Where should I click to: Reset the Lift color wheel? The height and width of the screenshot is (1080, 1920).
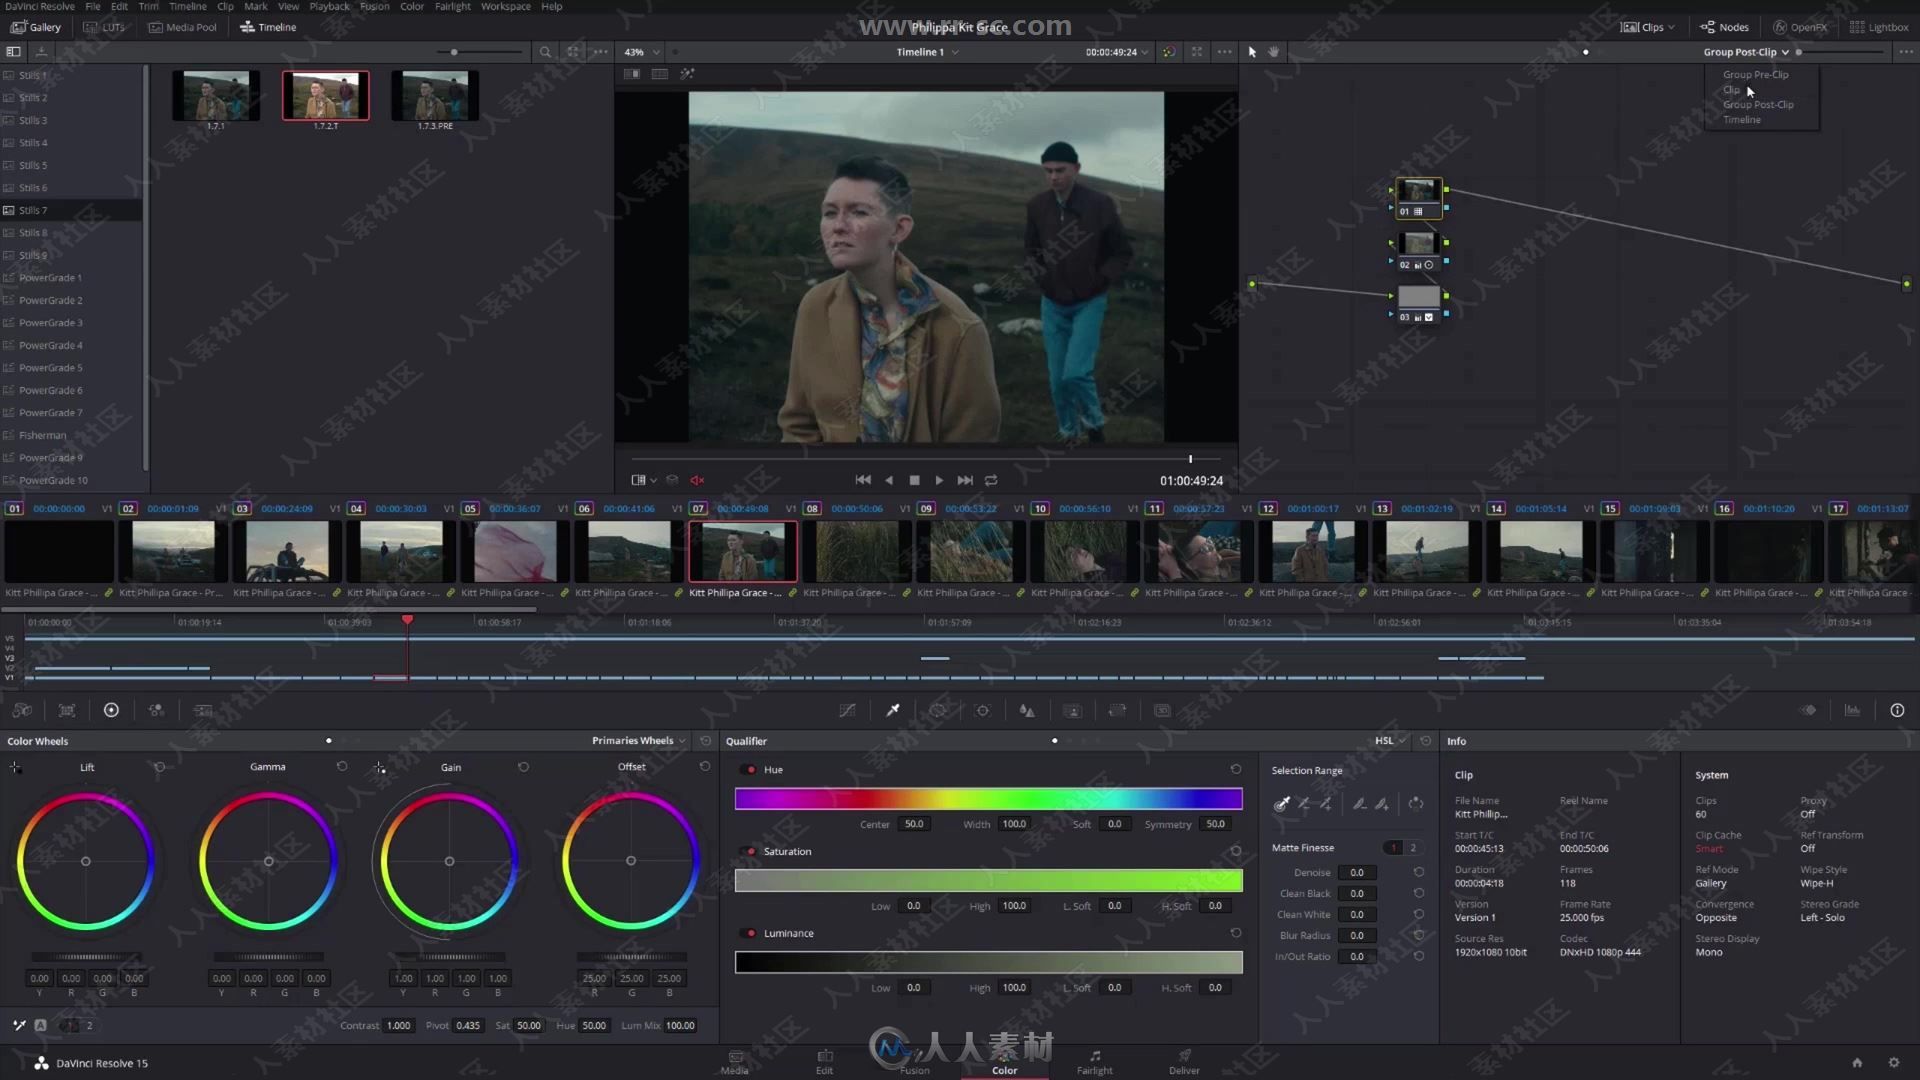coord(159,767)
